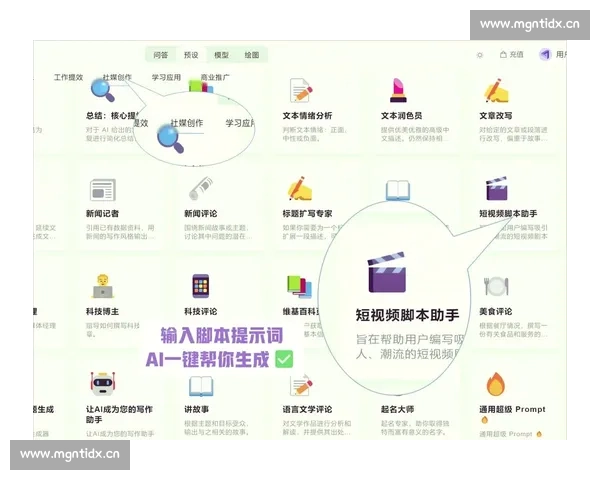This screenshot has height=480, width=600.
Task: Select the lipstick icon above 文本润色员
Action: [398, 90]
